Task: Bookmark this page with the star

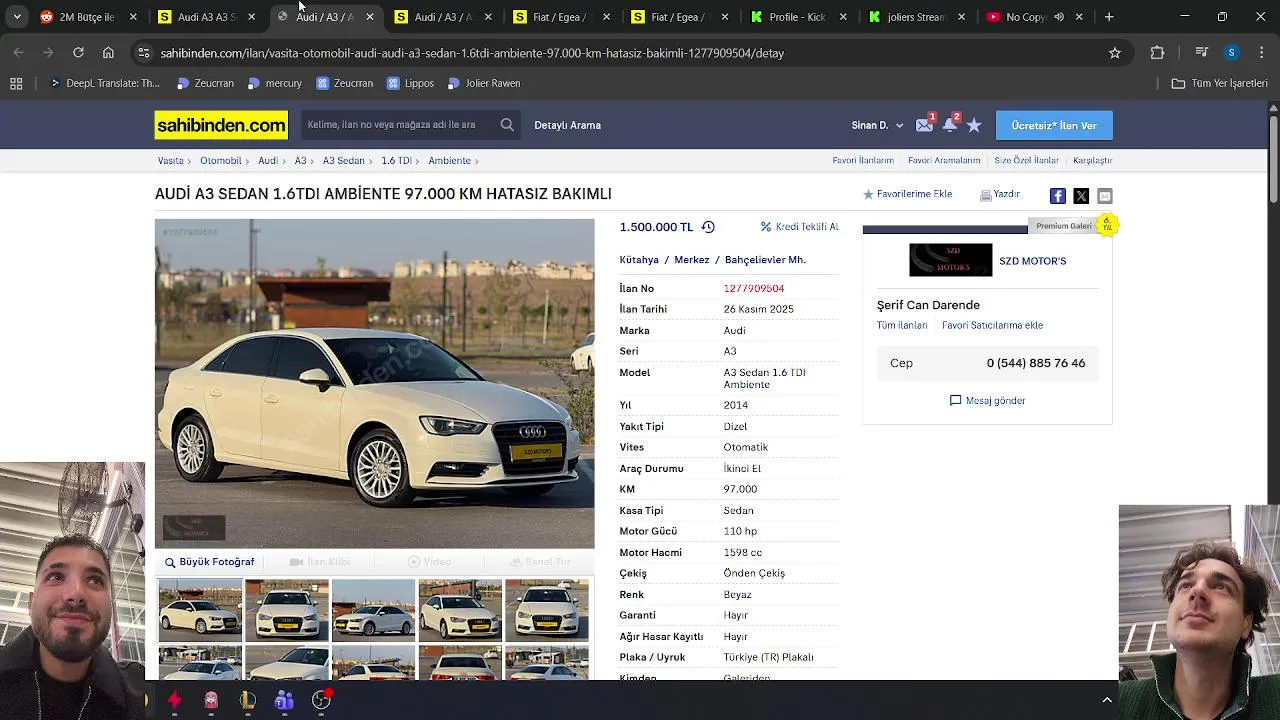Action: coord(1115,53)
